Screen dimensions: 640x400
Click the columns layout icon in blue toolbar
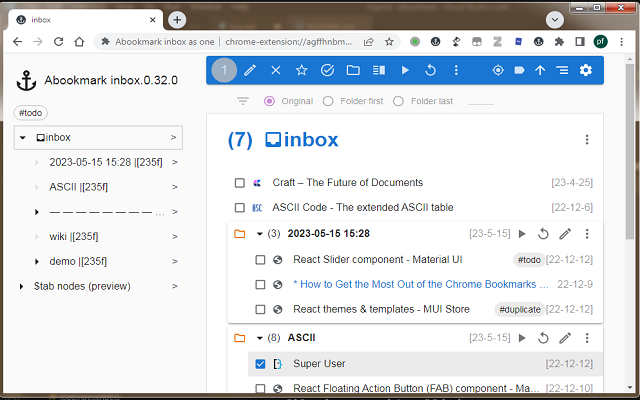point(379,70)
